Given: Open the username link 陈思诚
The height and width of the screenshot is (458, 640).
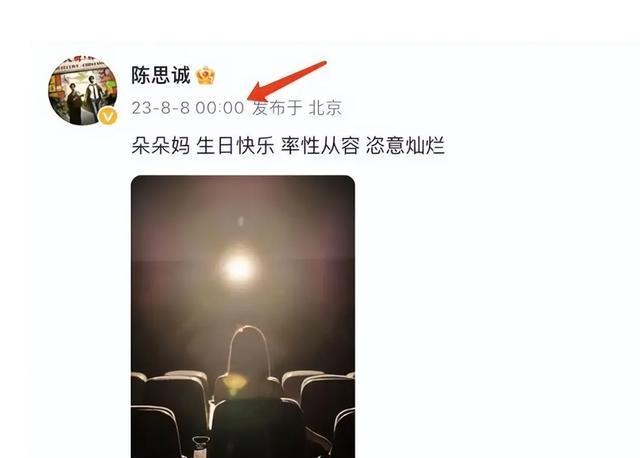Looking at the screenshot, I should pyautogui.click(x=161, y=76).
